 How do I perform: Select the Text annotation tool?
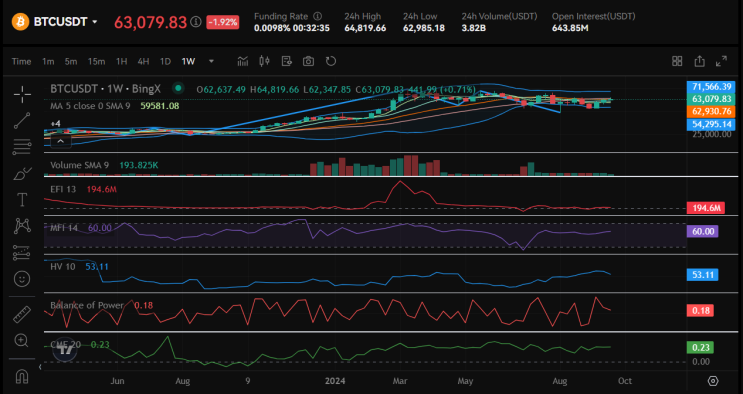(x=22, y=200)
